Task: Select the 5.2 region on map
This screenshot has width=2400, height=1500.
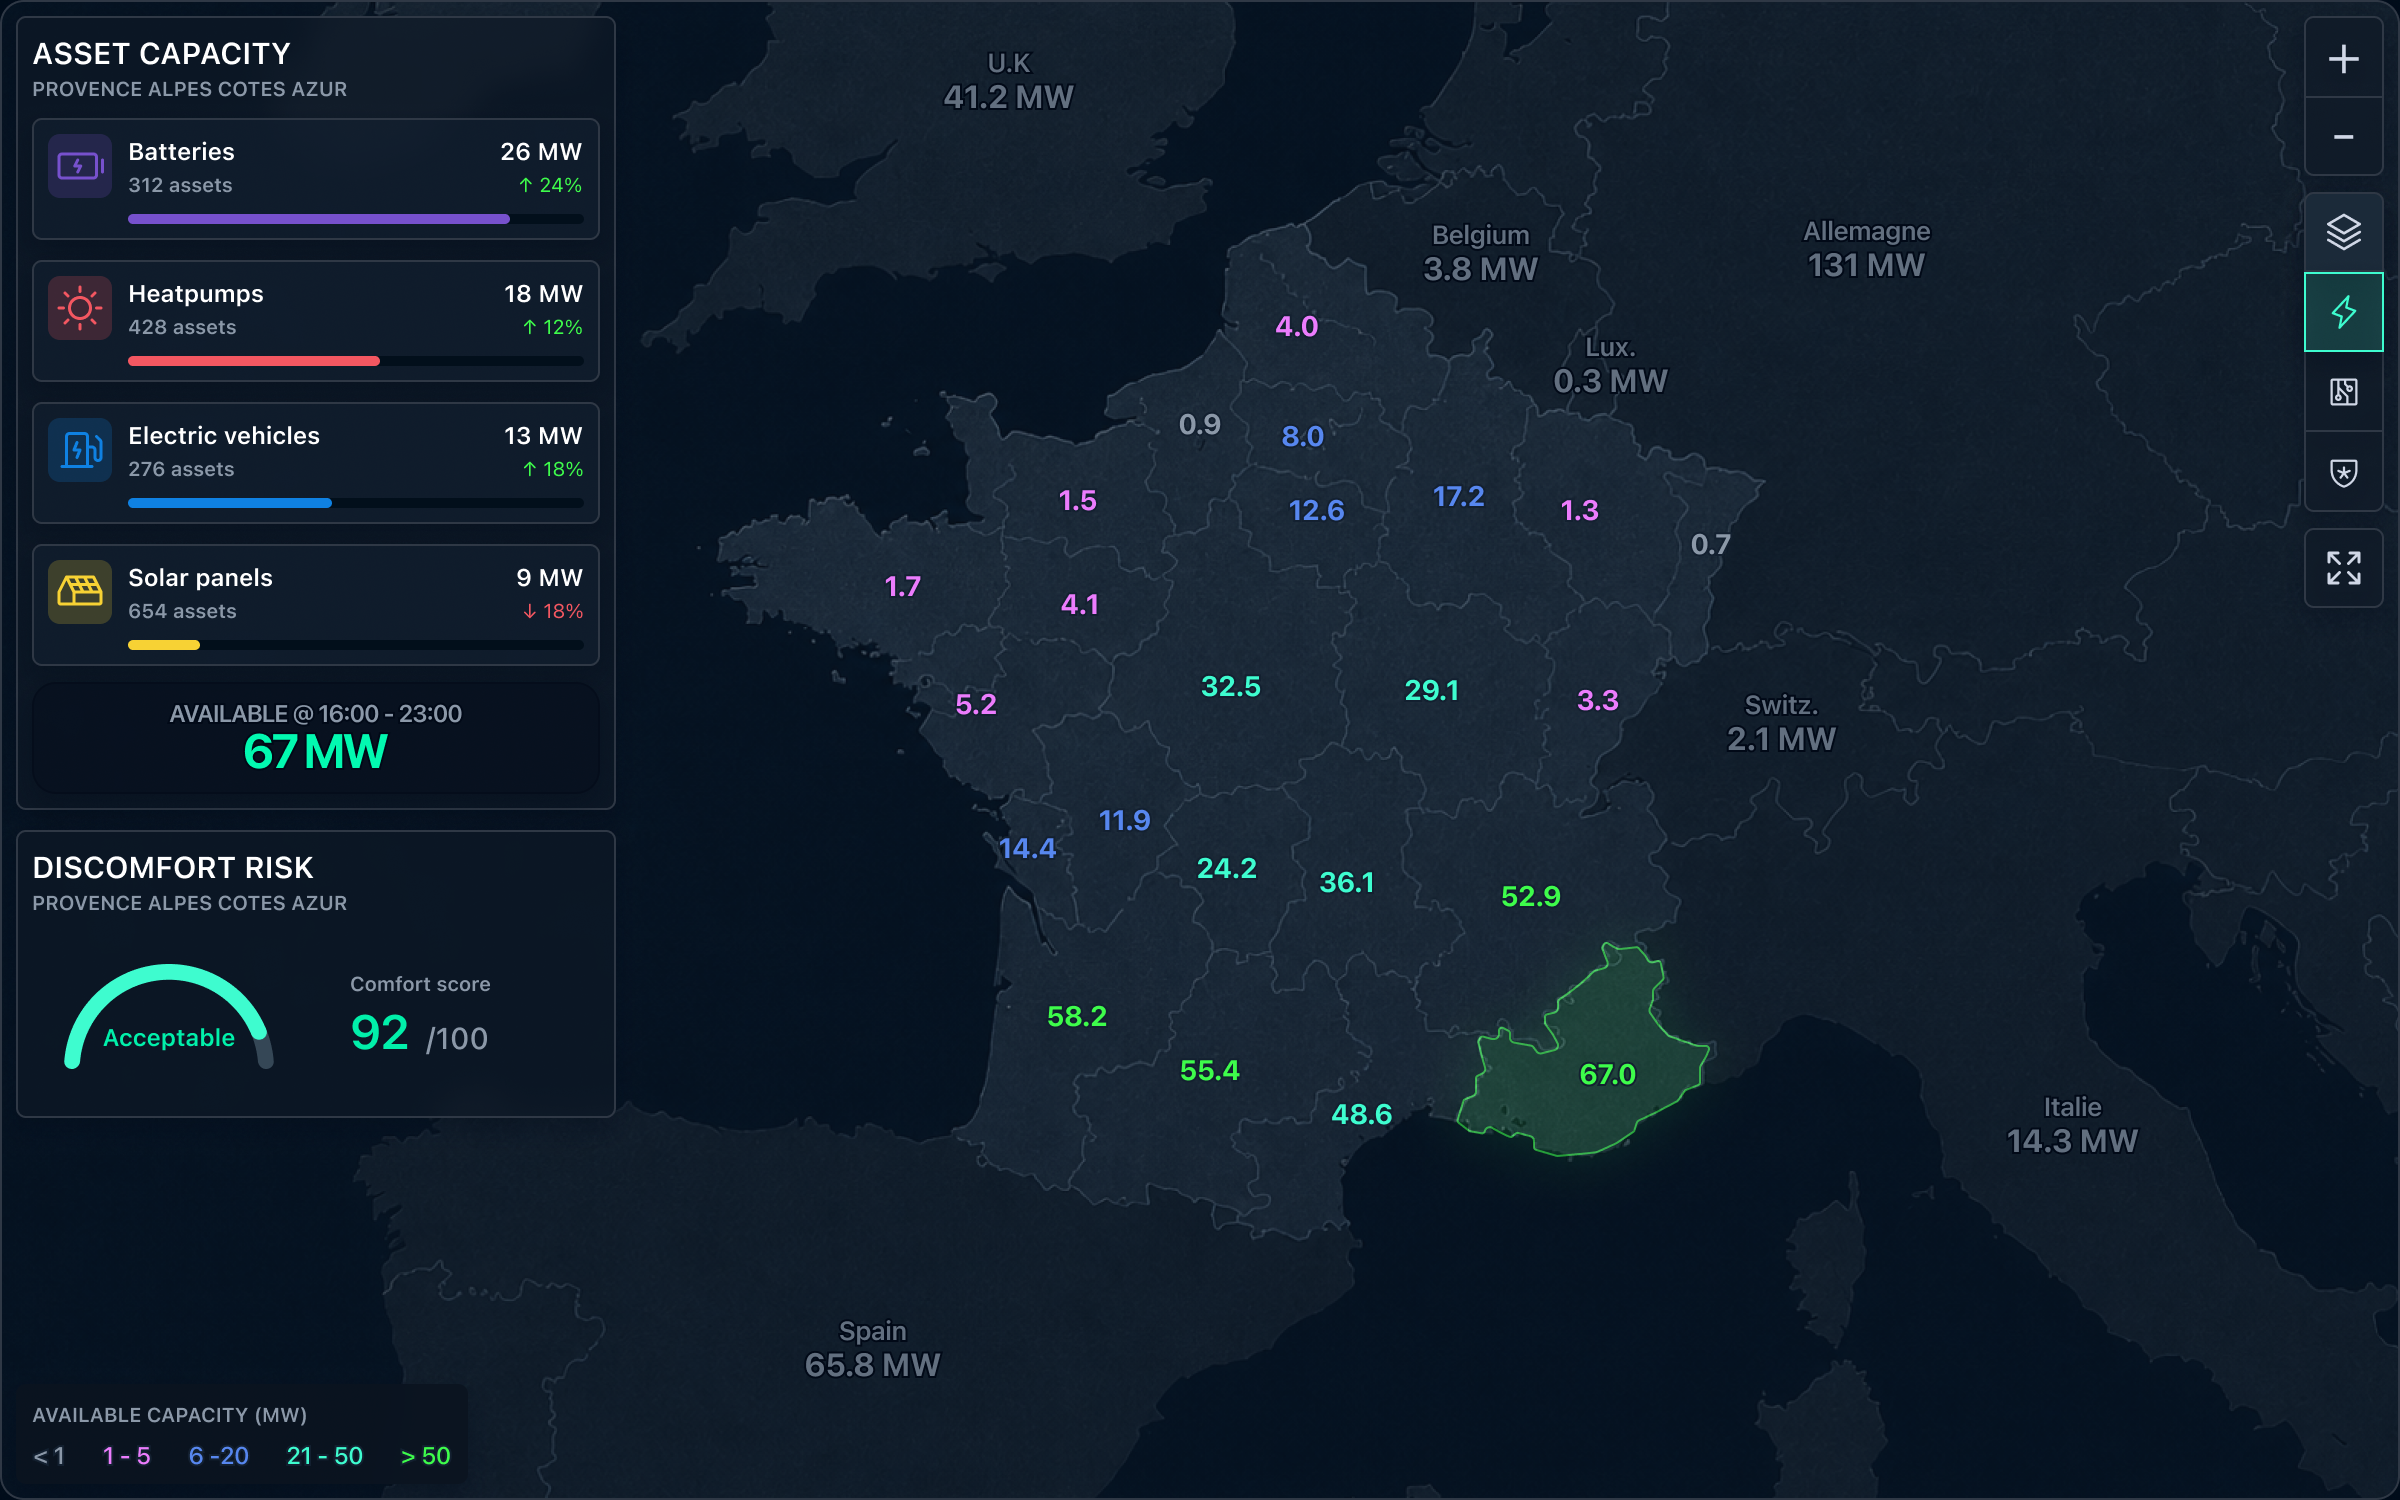Action: [975, 704]
